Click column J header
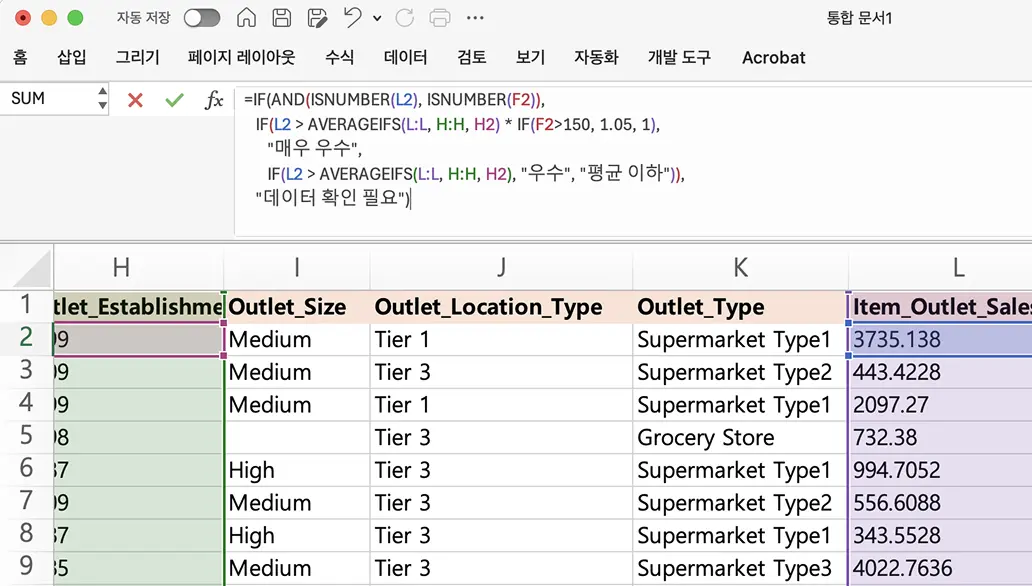 point(501,267)
